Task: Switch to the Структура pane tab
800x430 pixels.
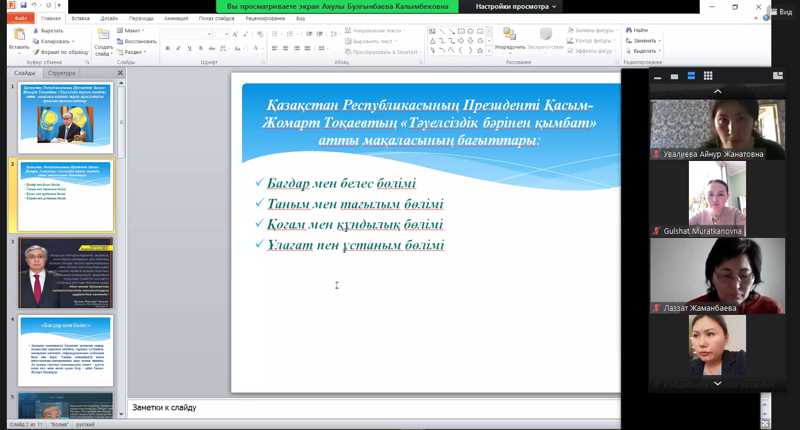Action: [x=61, y=73]
